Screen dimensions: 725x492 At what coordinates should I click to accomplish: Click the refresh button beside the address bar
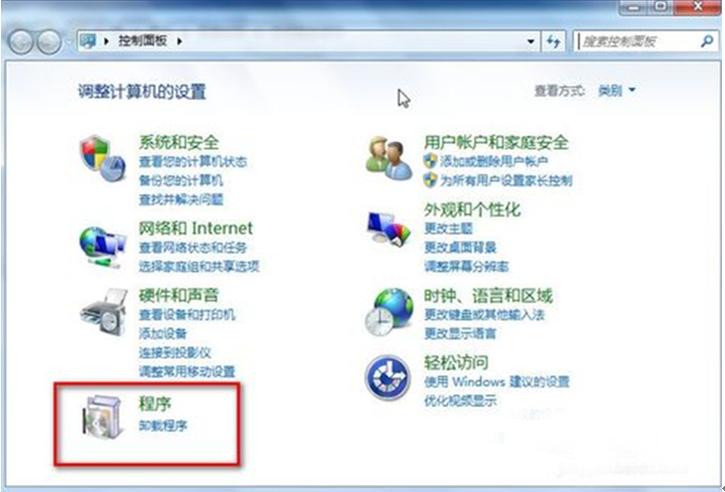553,42
